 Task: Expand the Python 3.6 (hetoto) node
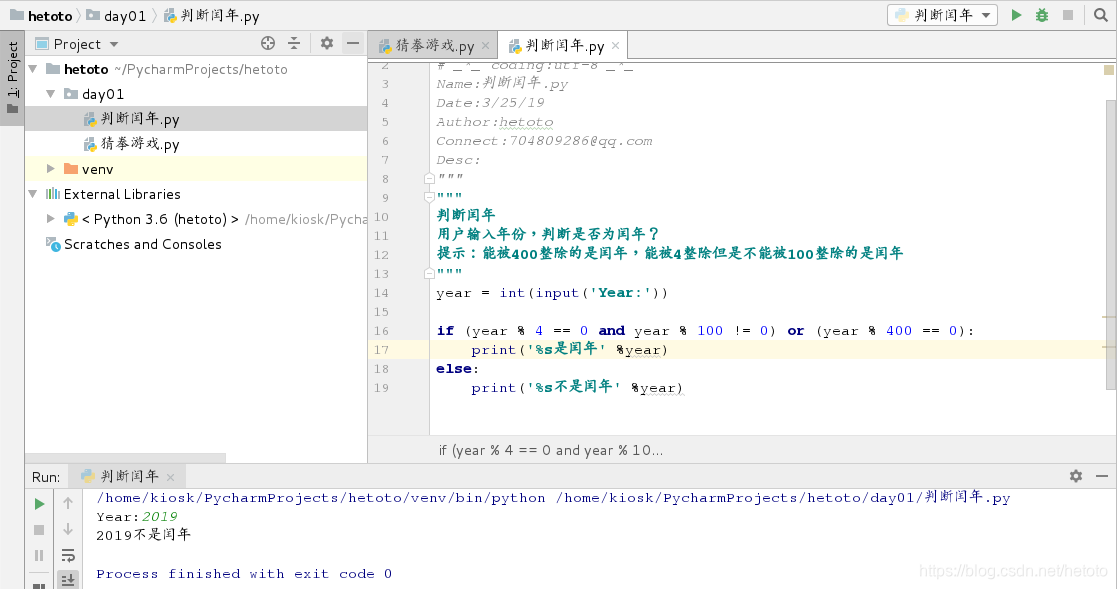point(51,219)
